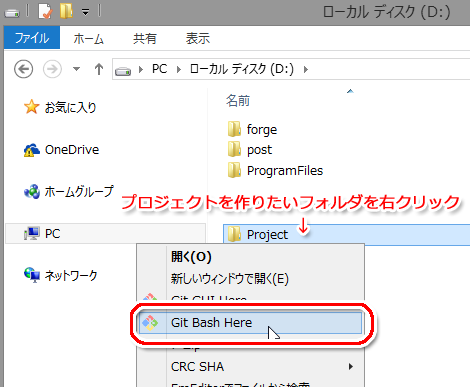Expand the chevron before PC in address bar

tap(141, 70)
